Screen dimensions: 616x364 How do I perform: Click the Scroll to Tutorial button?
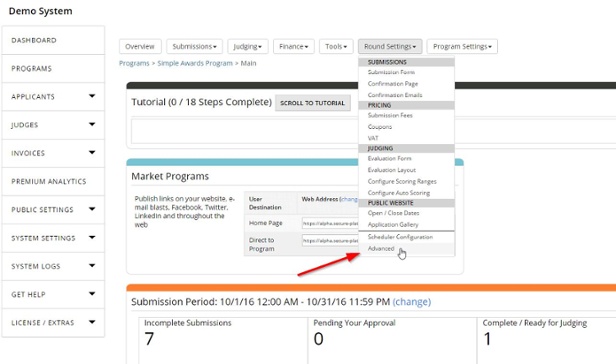(313, 103)
